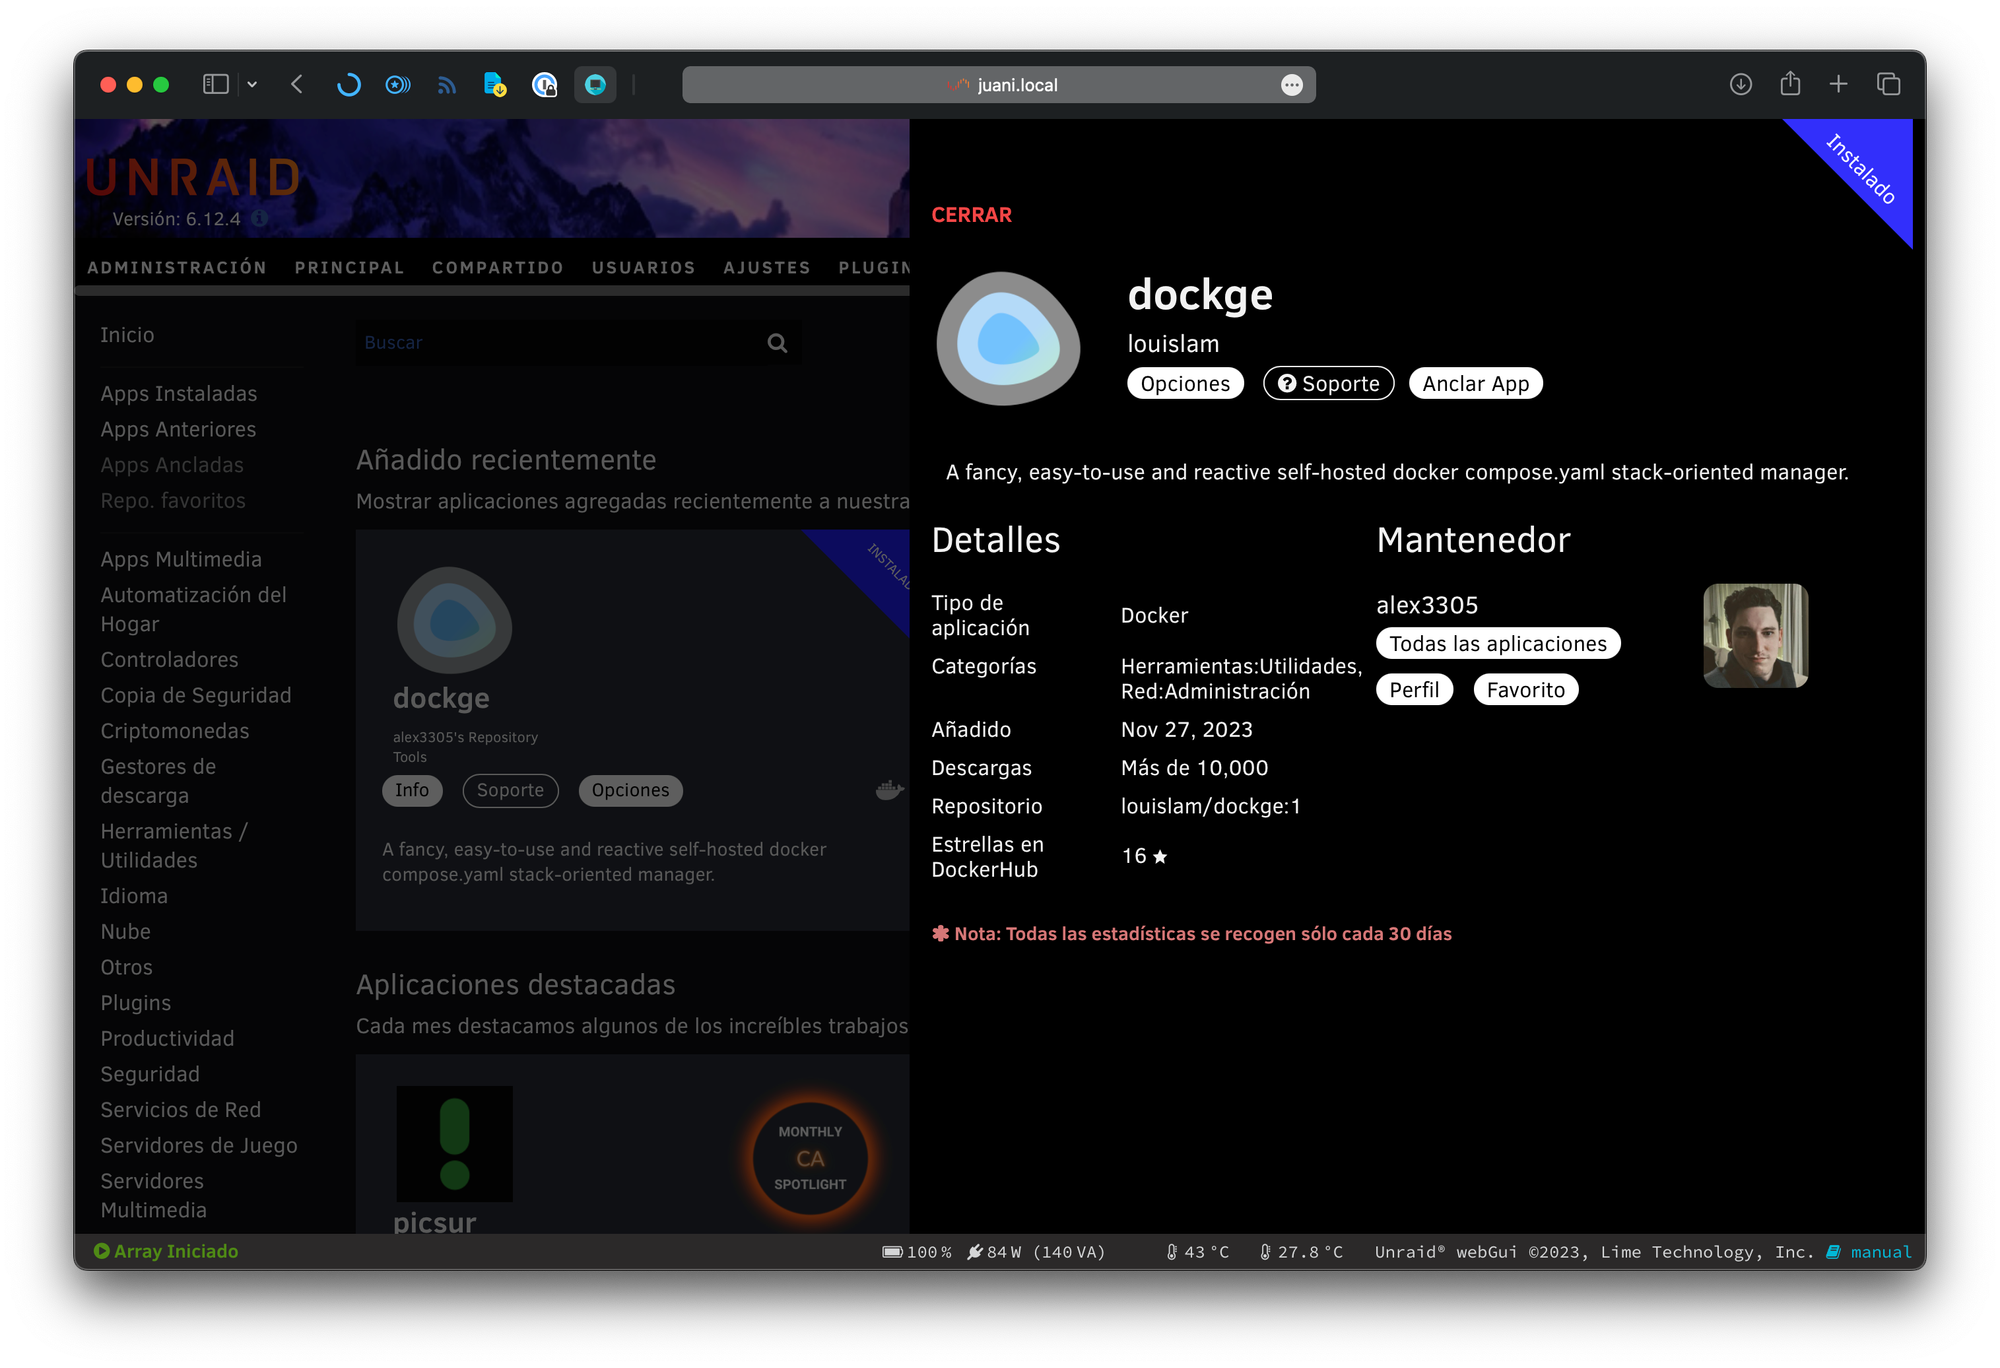Click the Array Iniciado status
The image size is (2000, 1368).
166,1251
